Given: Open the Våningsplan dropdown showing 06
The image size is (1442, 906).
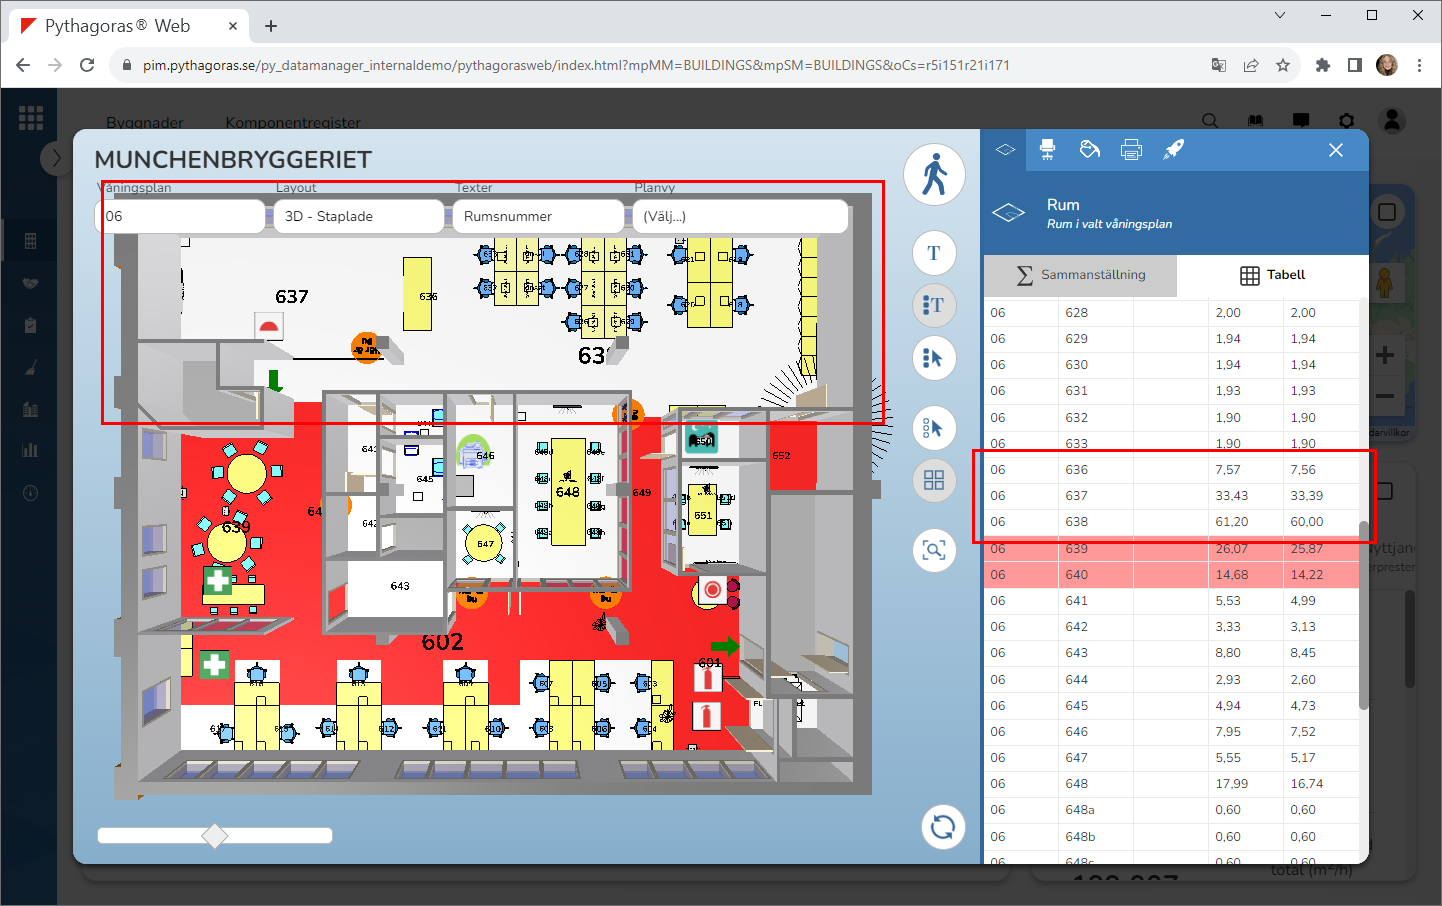Looking at the screenshot, I should tap(180, 216).
